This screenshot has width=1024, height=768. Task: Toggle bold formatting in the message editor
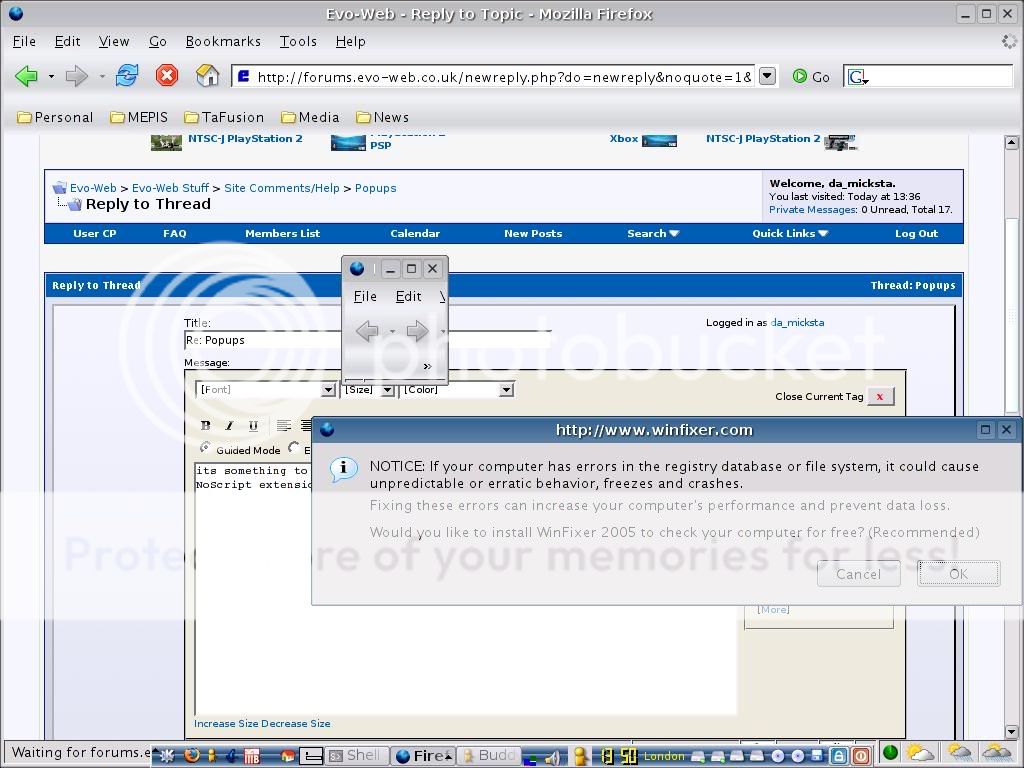pos(205,425)
